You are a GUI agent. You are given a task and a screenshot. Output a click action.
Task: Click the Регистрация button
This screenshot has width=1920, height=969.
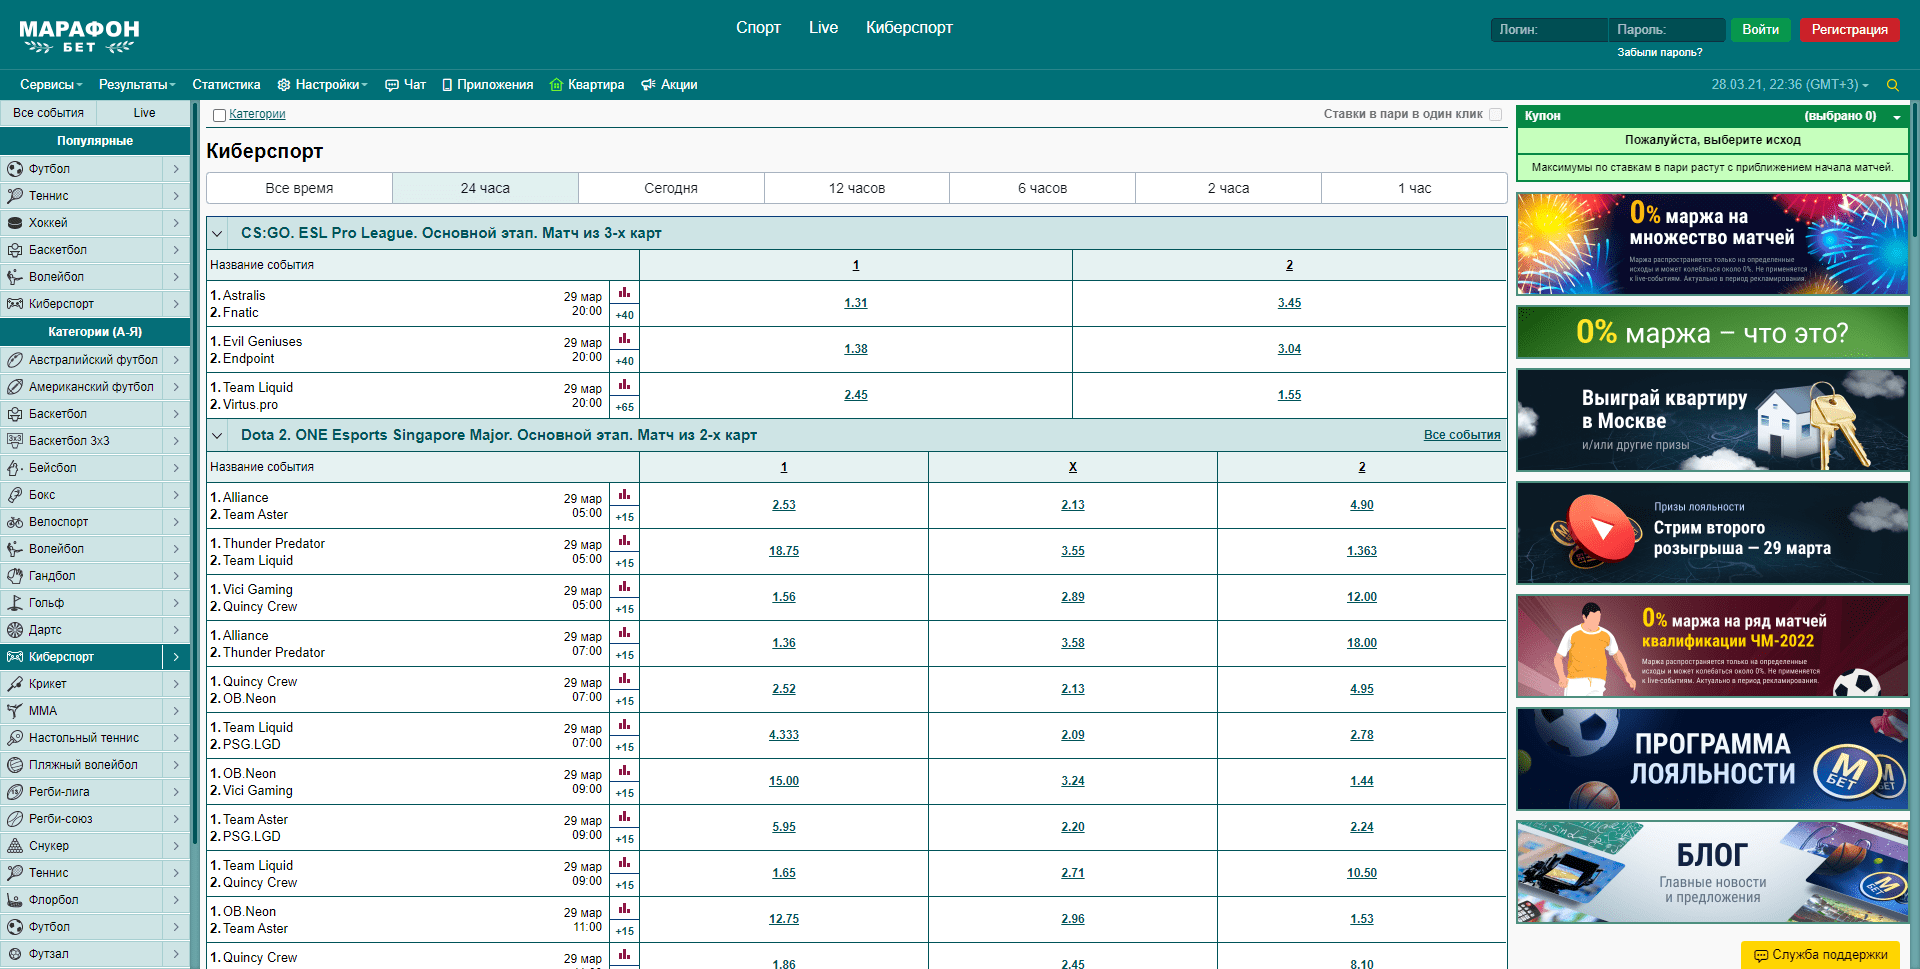tap(1849, 30)
